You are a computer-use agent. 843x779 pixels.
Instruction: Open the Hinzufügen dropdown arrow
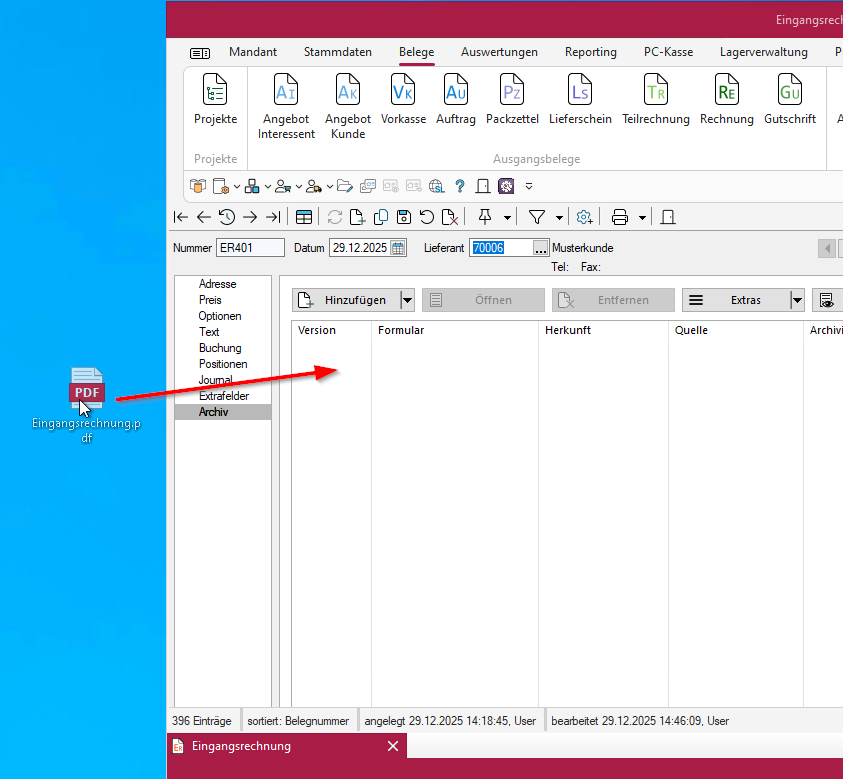pyautogui.click(x=408, y=299)
